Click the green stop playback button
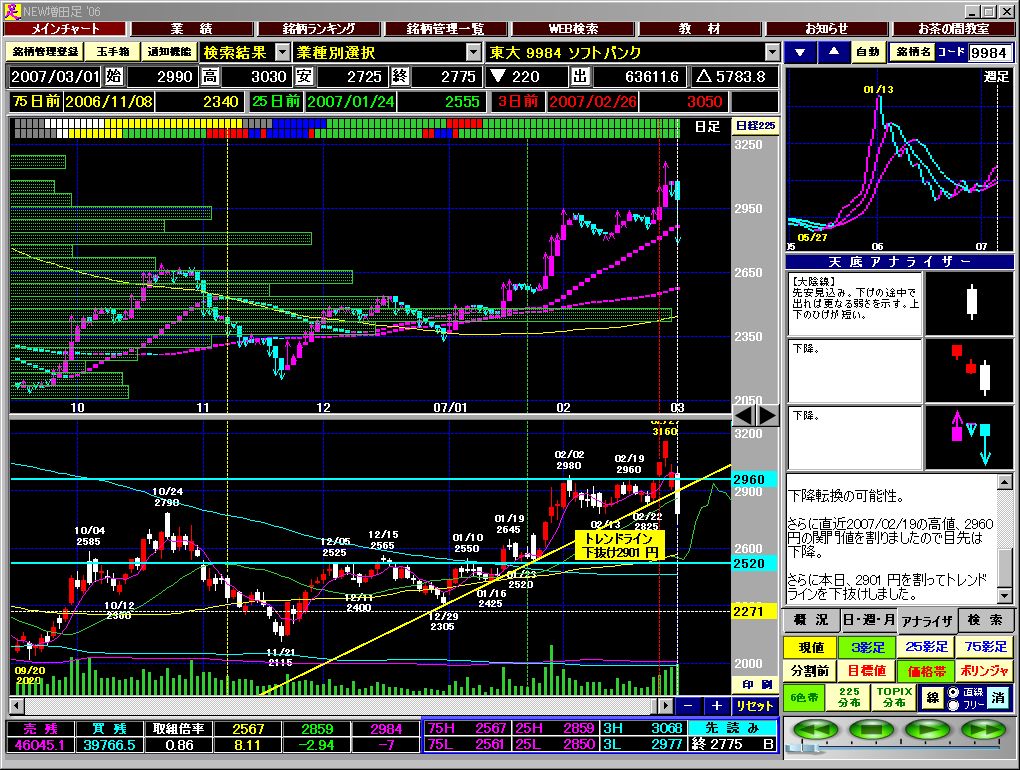The image size is (1020, 770). (872, 730)
